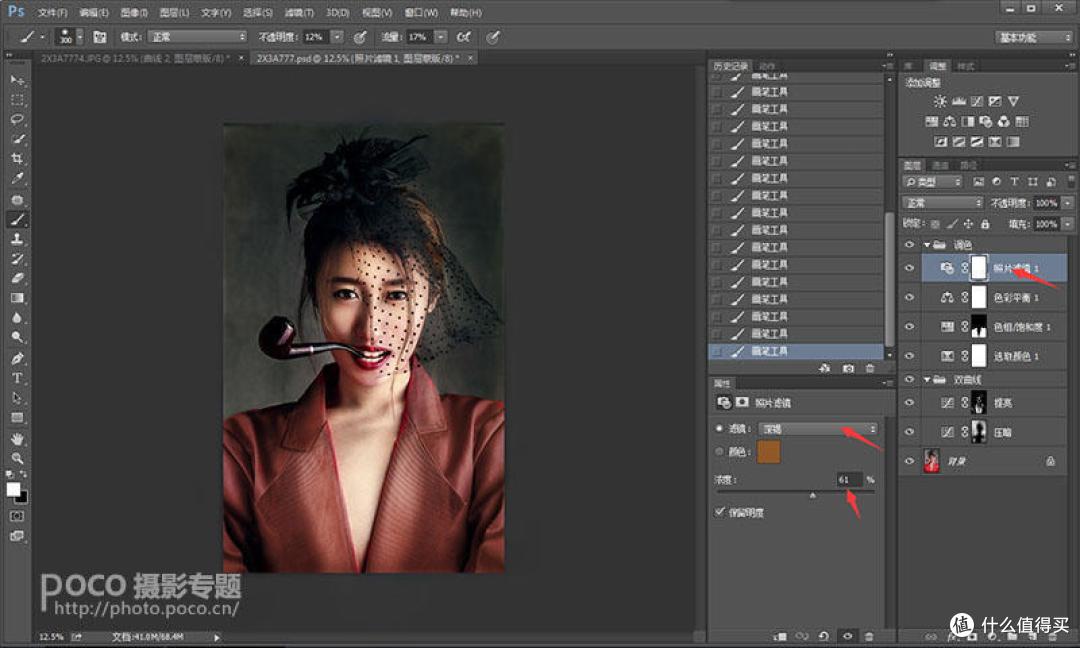Image resolution: width=1080 pixels, height=648 pixels.
Task: Enable airbrush mode in options bar
Action: click(x=464, y=37)
